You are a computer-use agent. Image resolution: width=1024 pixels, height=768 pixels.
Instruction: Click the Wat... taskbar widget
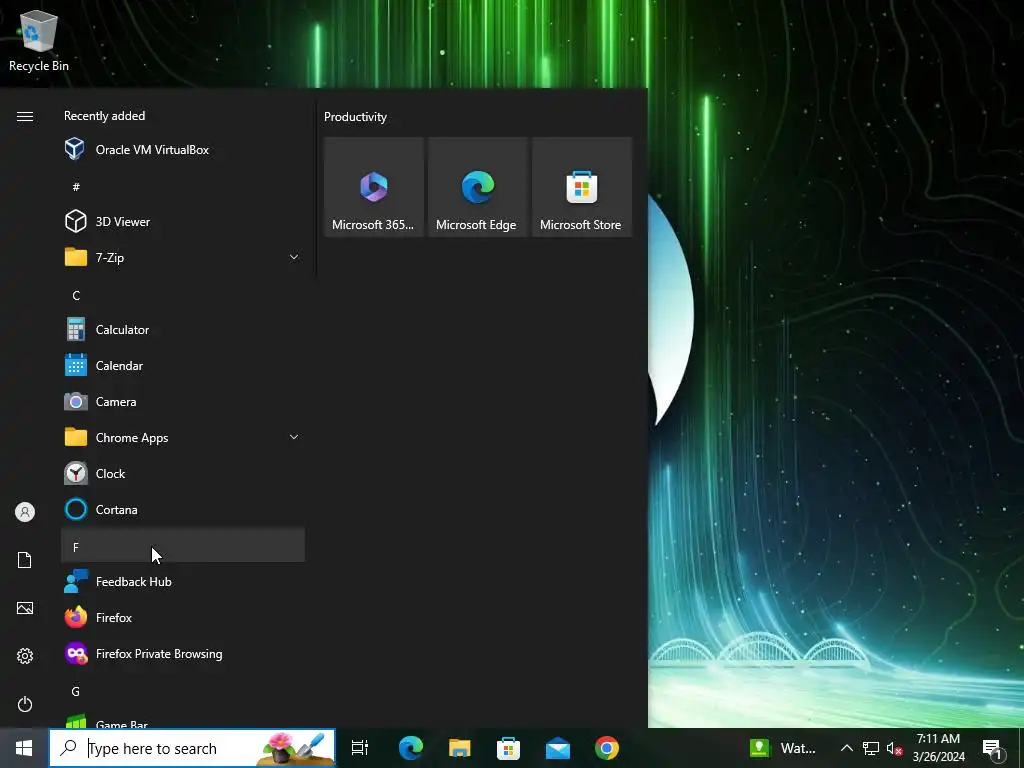tap(784, 748)
